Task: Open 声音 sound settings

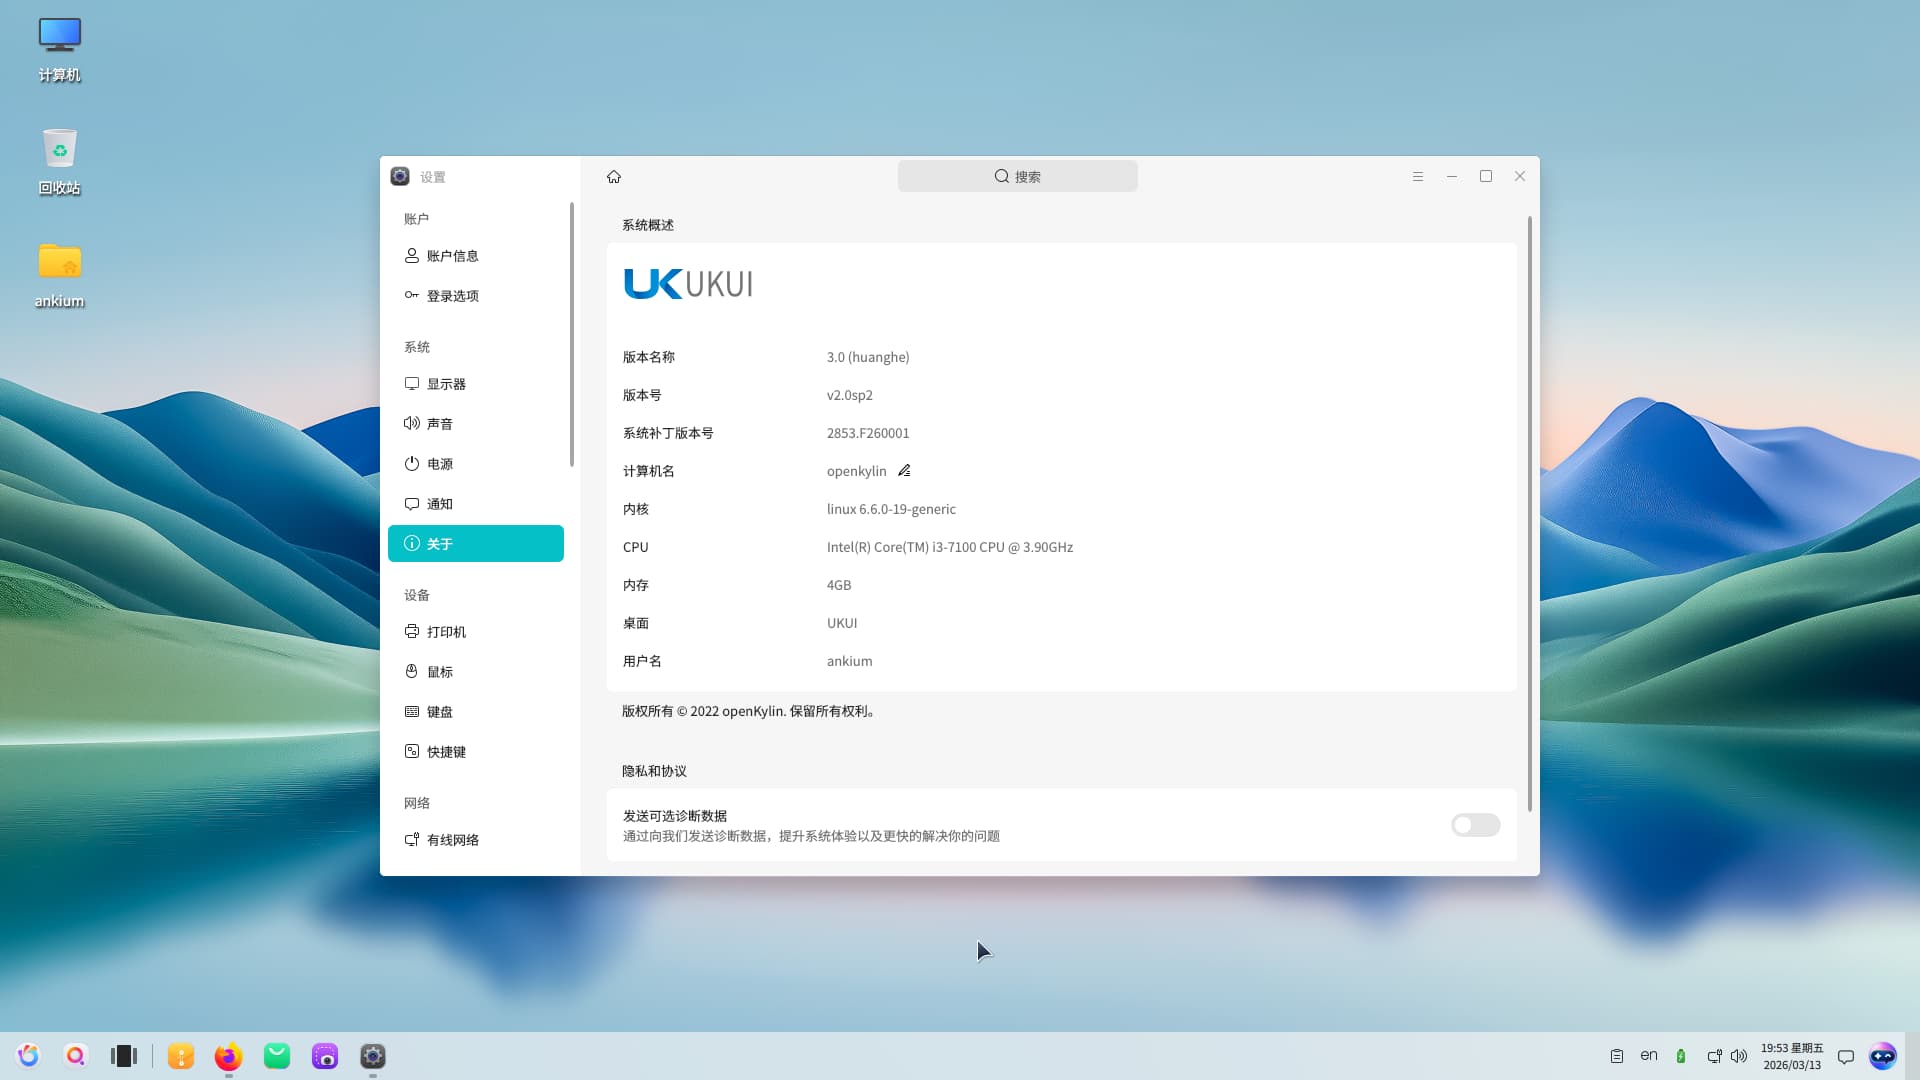Action: 440,424
